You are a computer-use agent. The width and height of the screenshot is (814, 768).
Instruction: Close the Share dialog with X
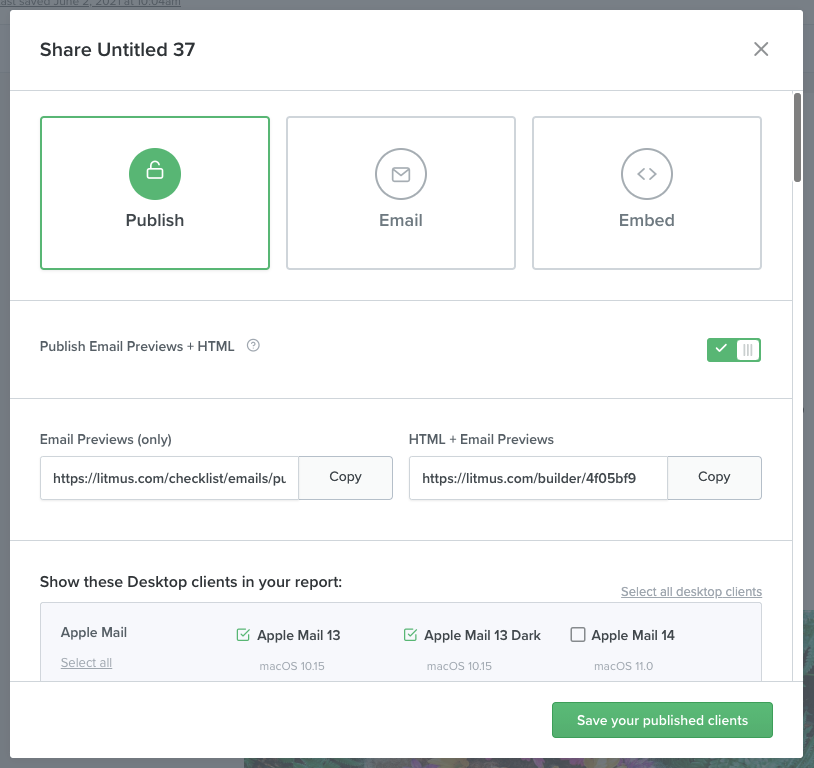pyautogui.click(x=761, y=49)
